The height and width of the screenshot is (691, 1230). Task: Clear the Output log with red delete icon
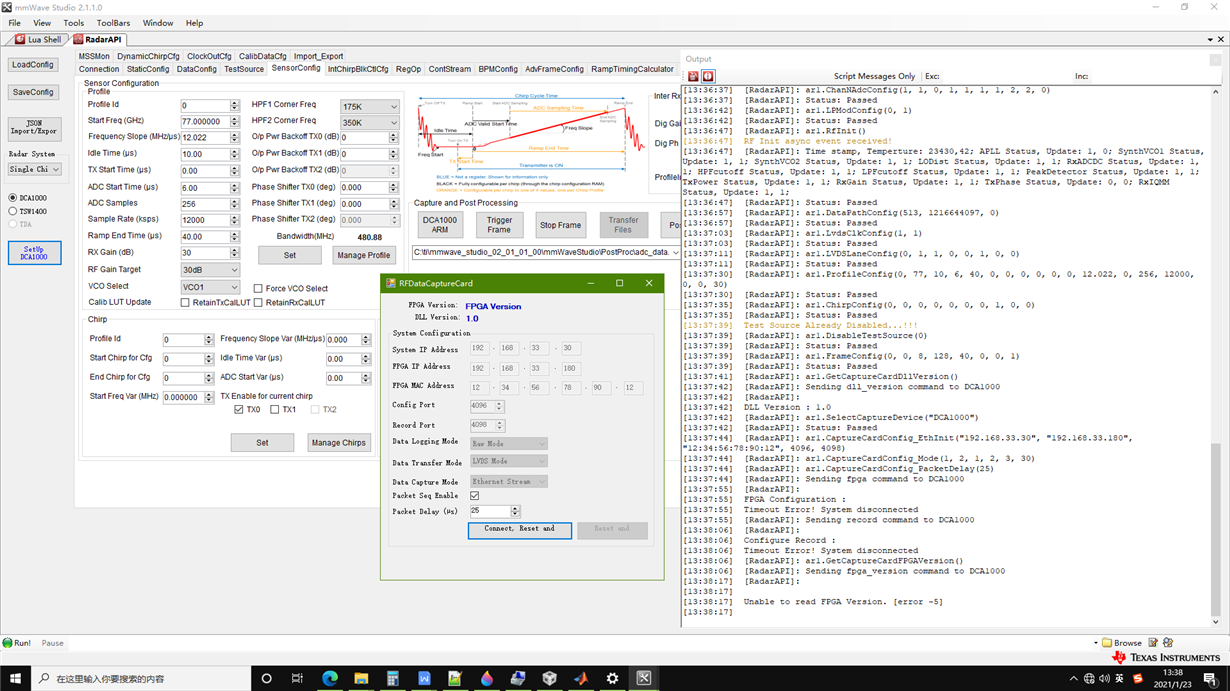click(x=693, y=76)
